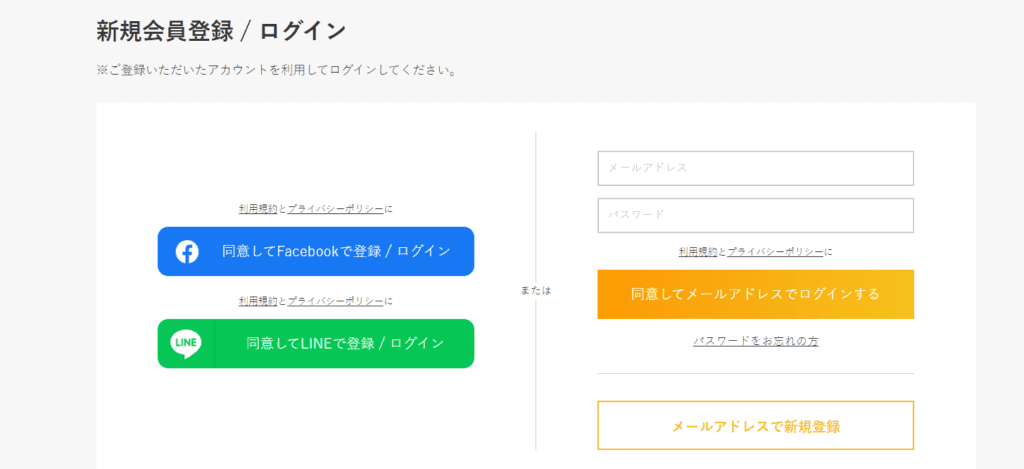The height and width of the screenshot is (469, 1024).
Task: Click the Facebook logo icon
Action: [x=187, y=252]
